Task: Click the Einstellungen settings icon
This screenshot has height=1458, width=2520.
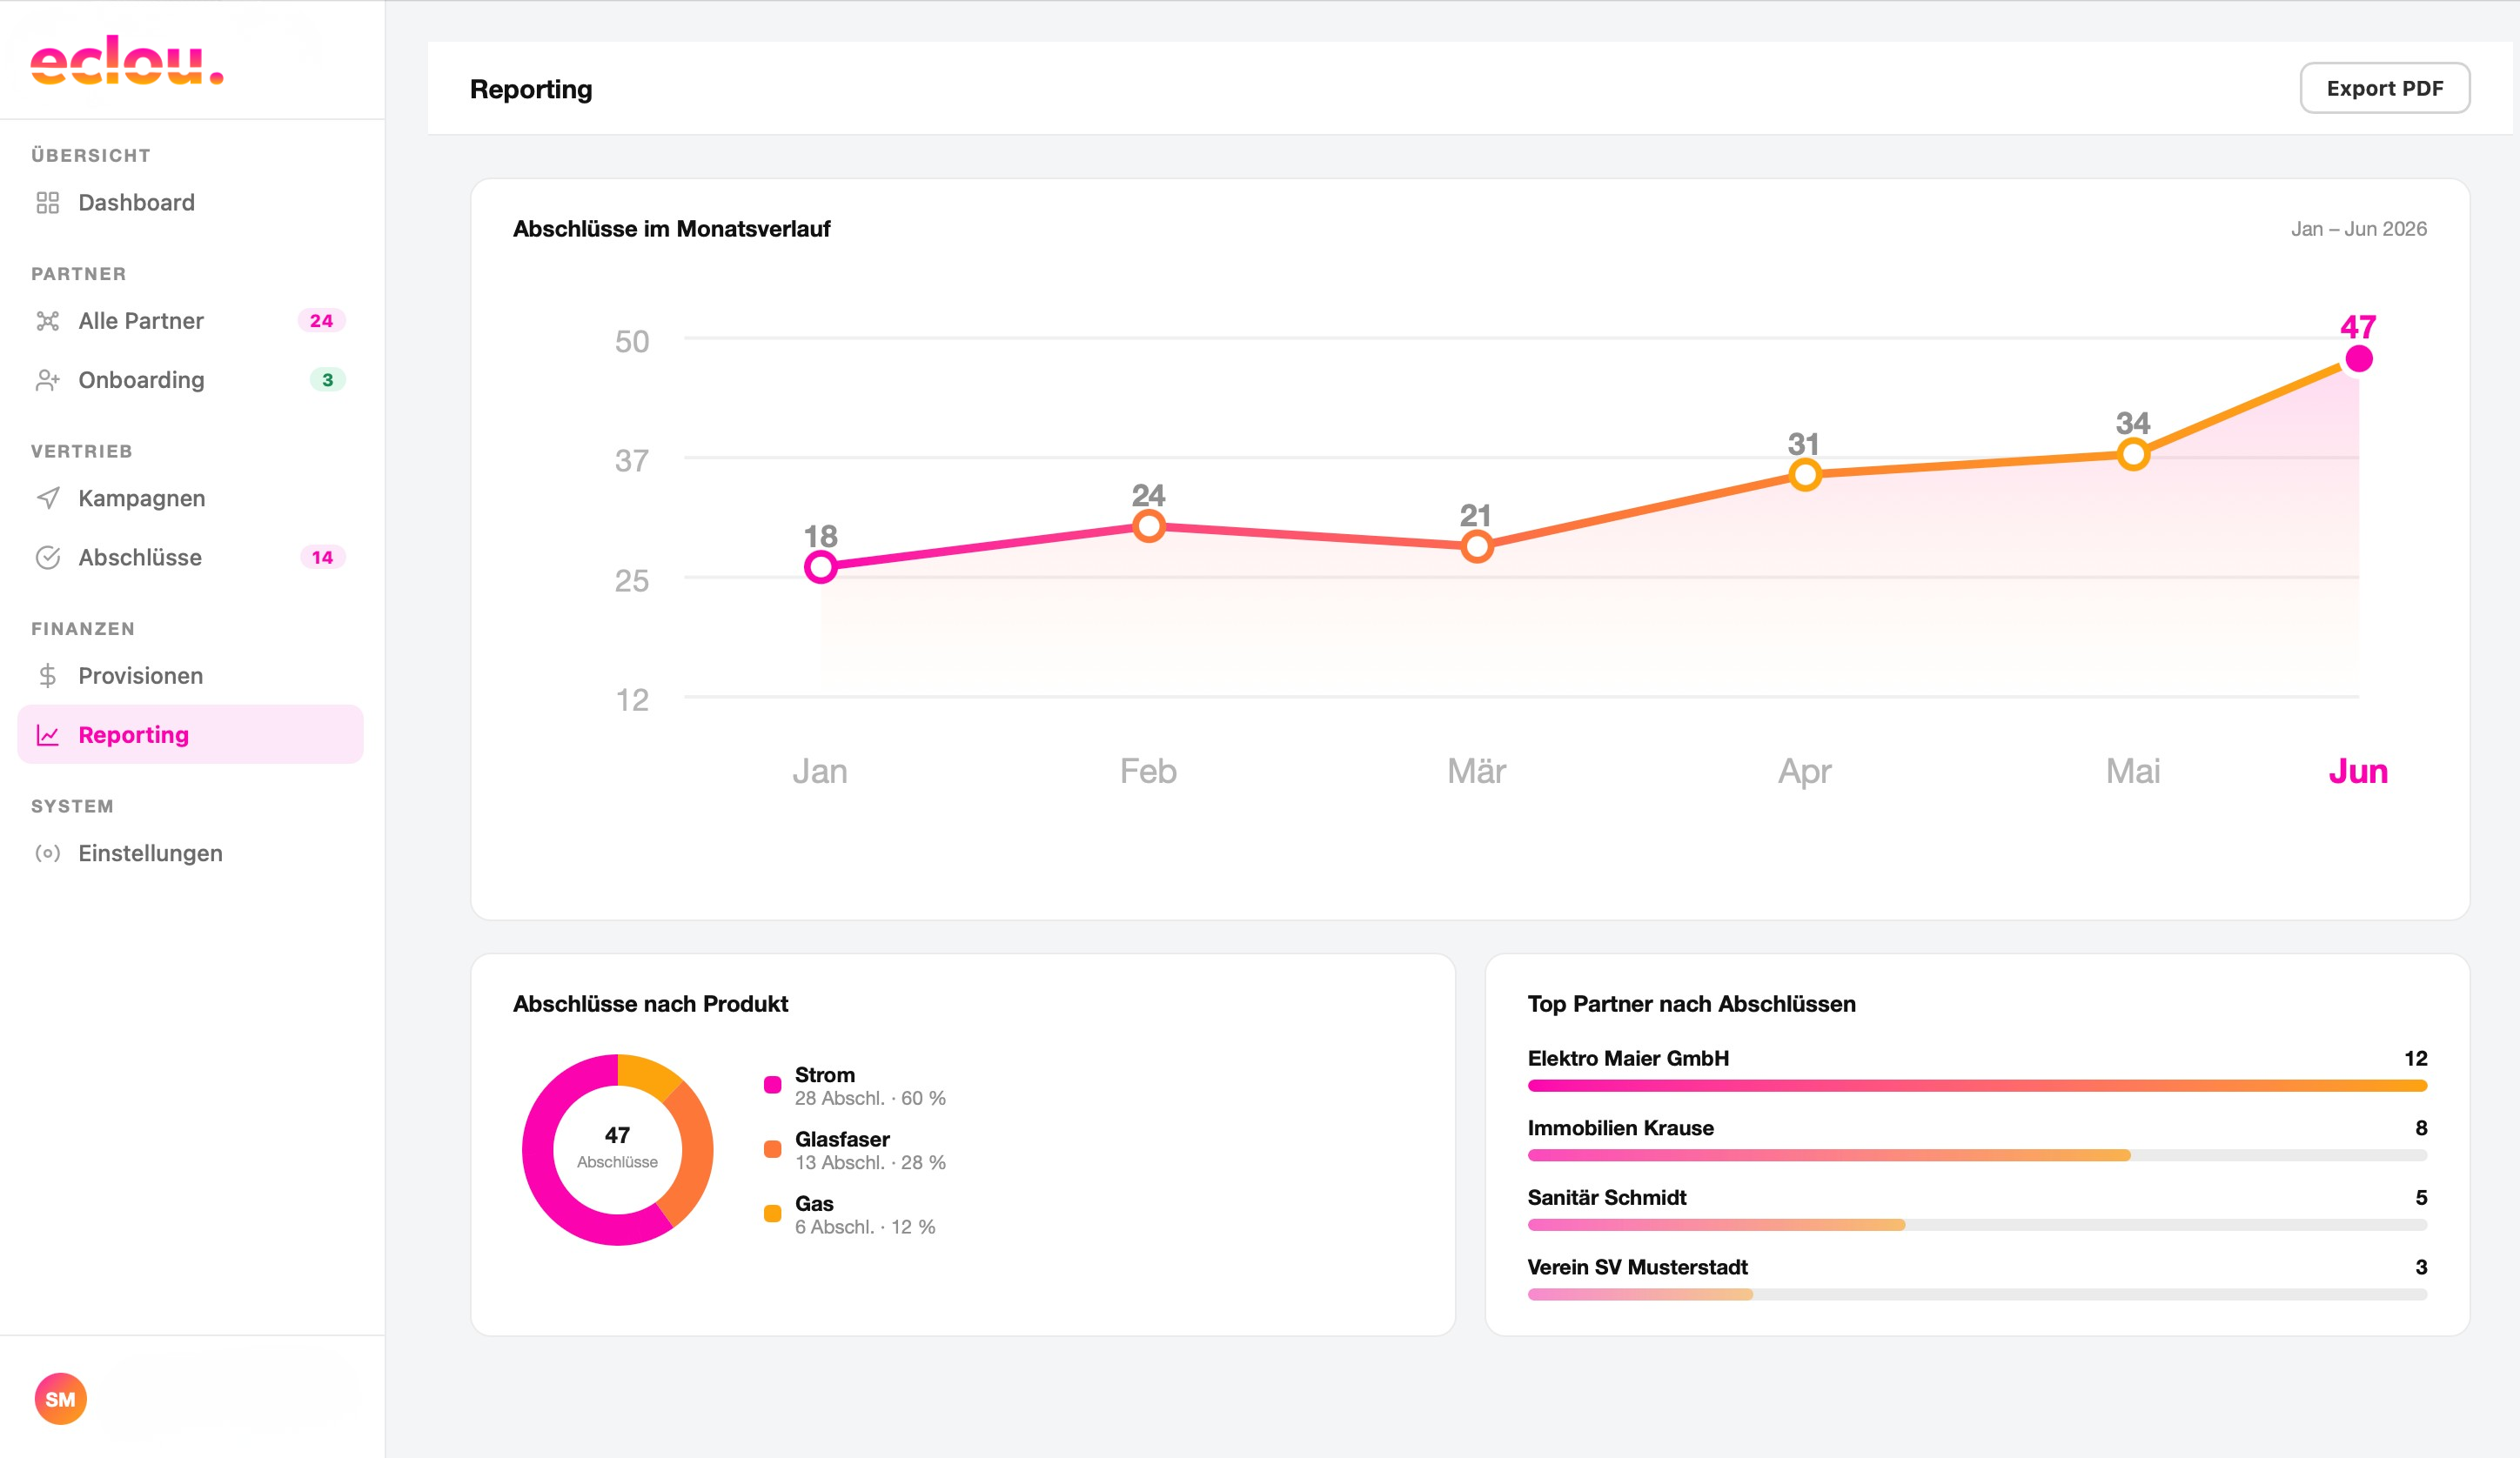Action: pos(47,853)
